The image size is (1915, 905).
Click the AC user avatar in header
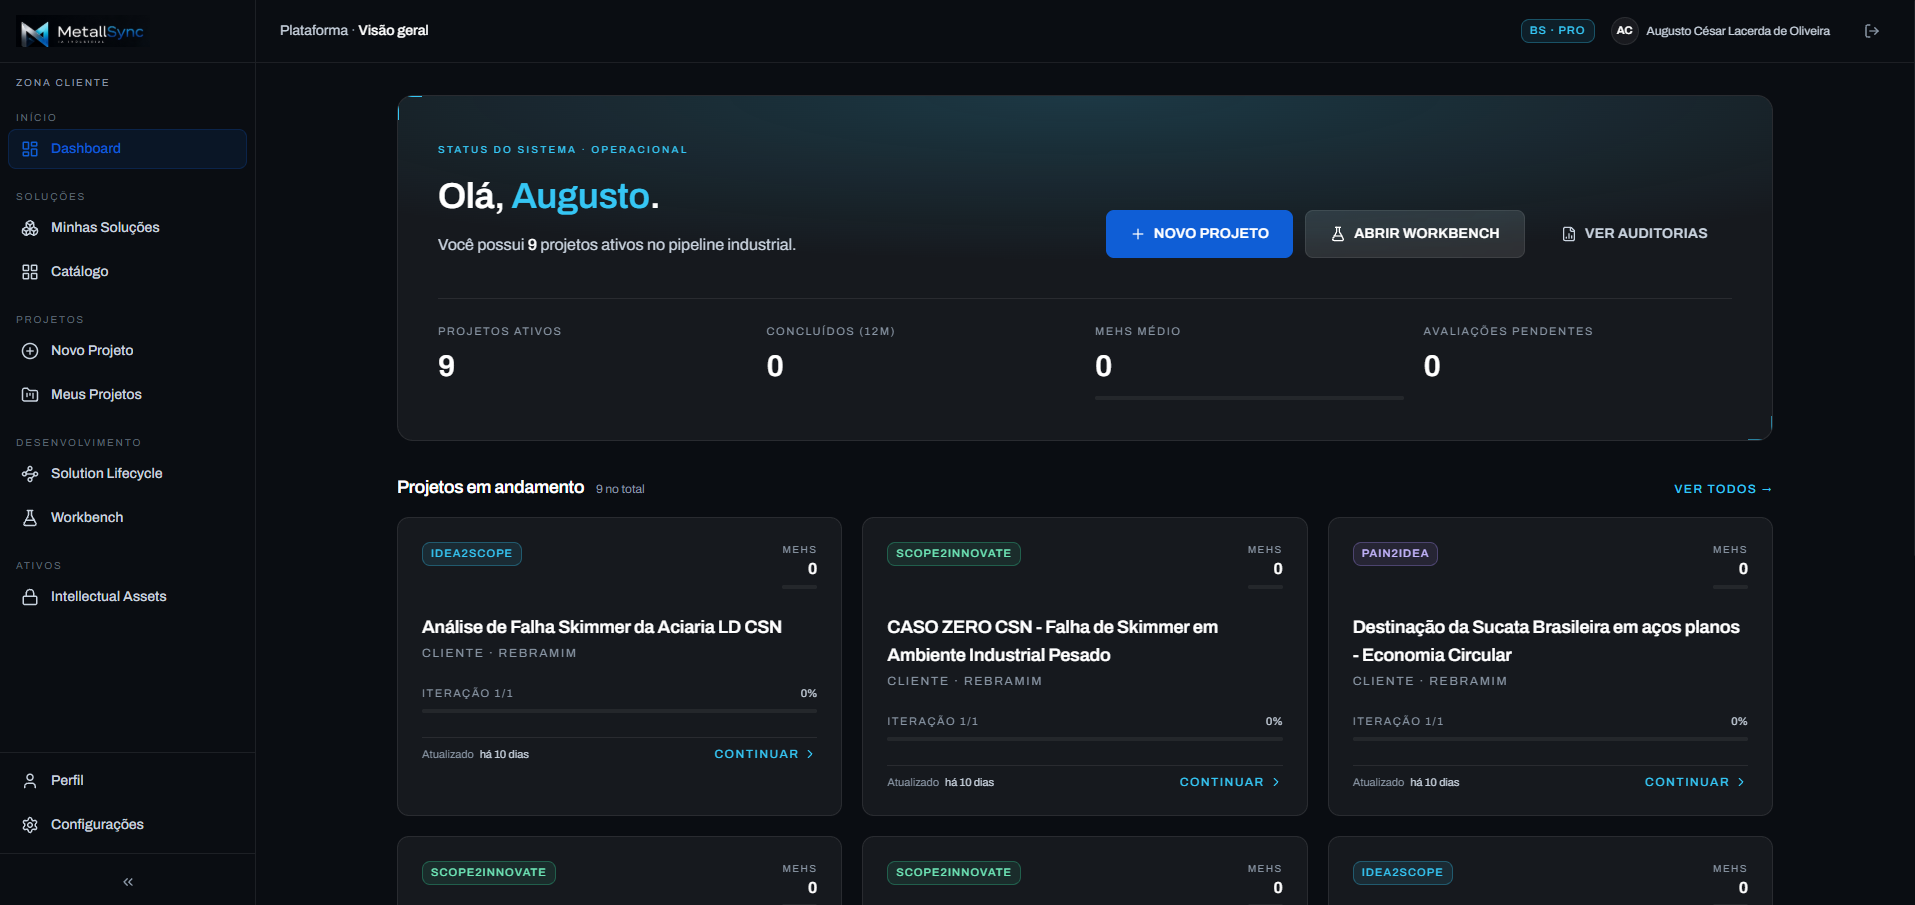[1624, 31]
